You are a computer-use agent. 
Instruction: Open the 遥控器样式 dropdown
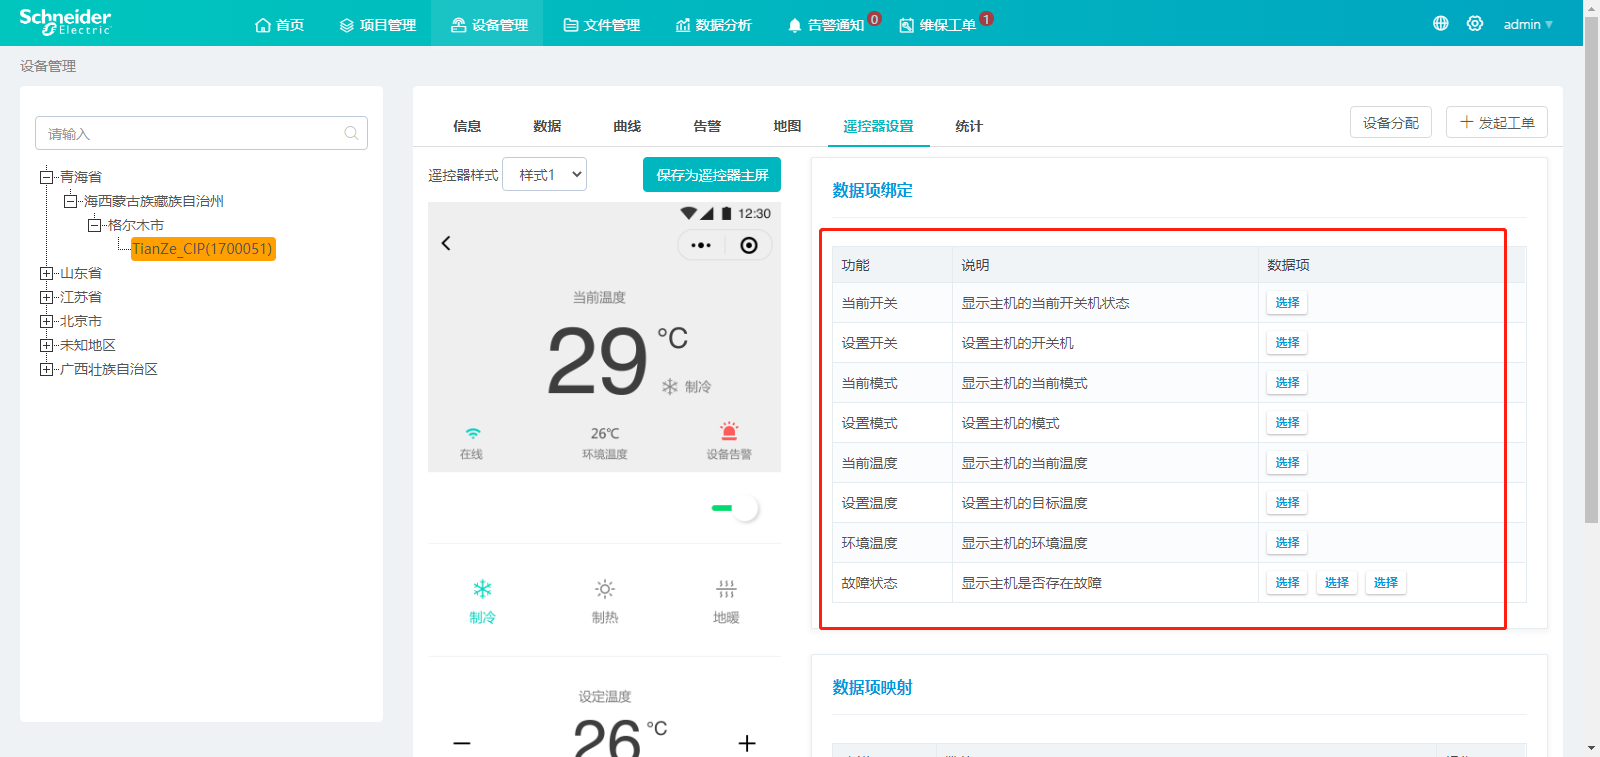pyautogui.click(x=544, y=174)
